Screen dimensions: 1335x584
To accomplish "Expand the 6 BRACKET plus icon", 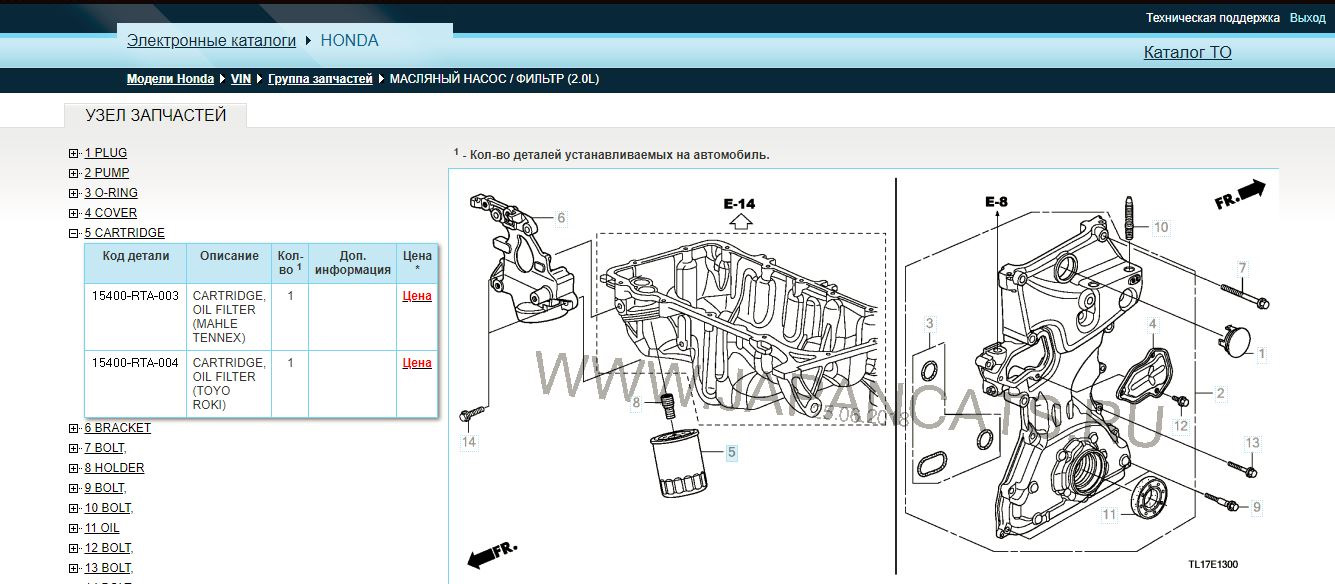I will click(x=74, y=428).
